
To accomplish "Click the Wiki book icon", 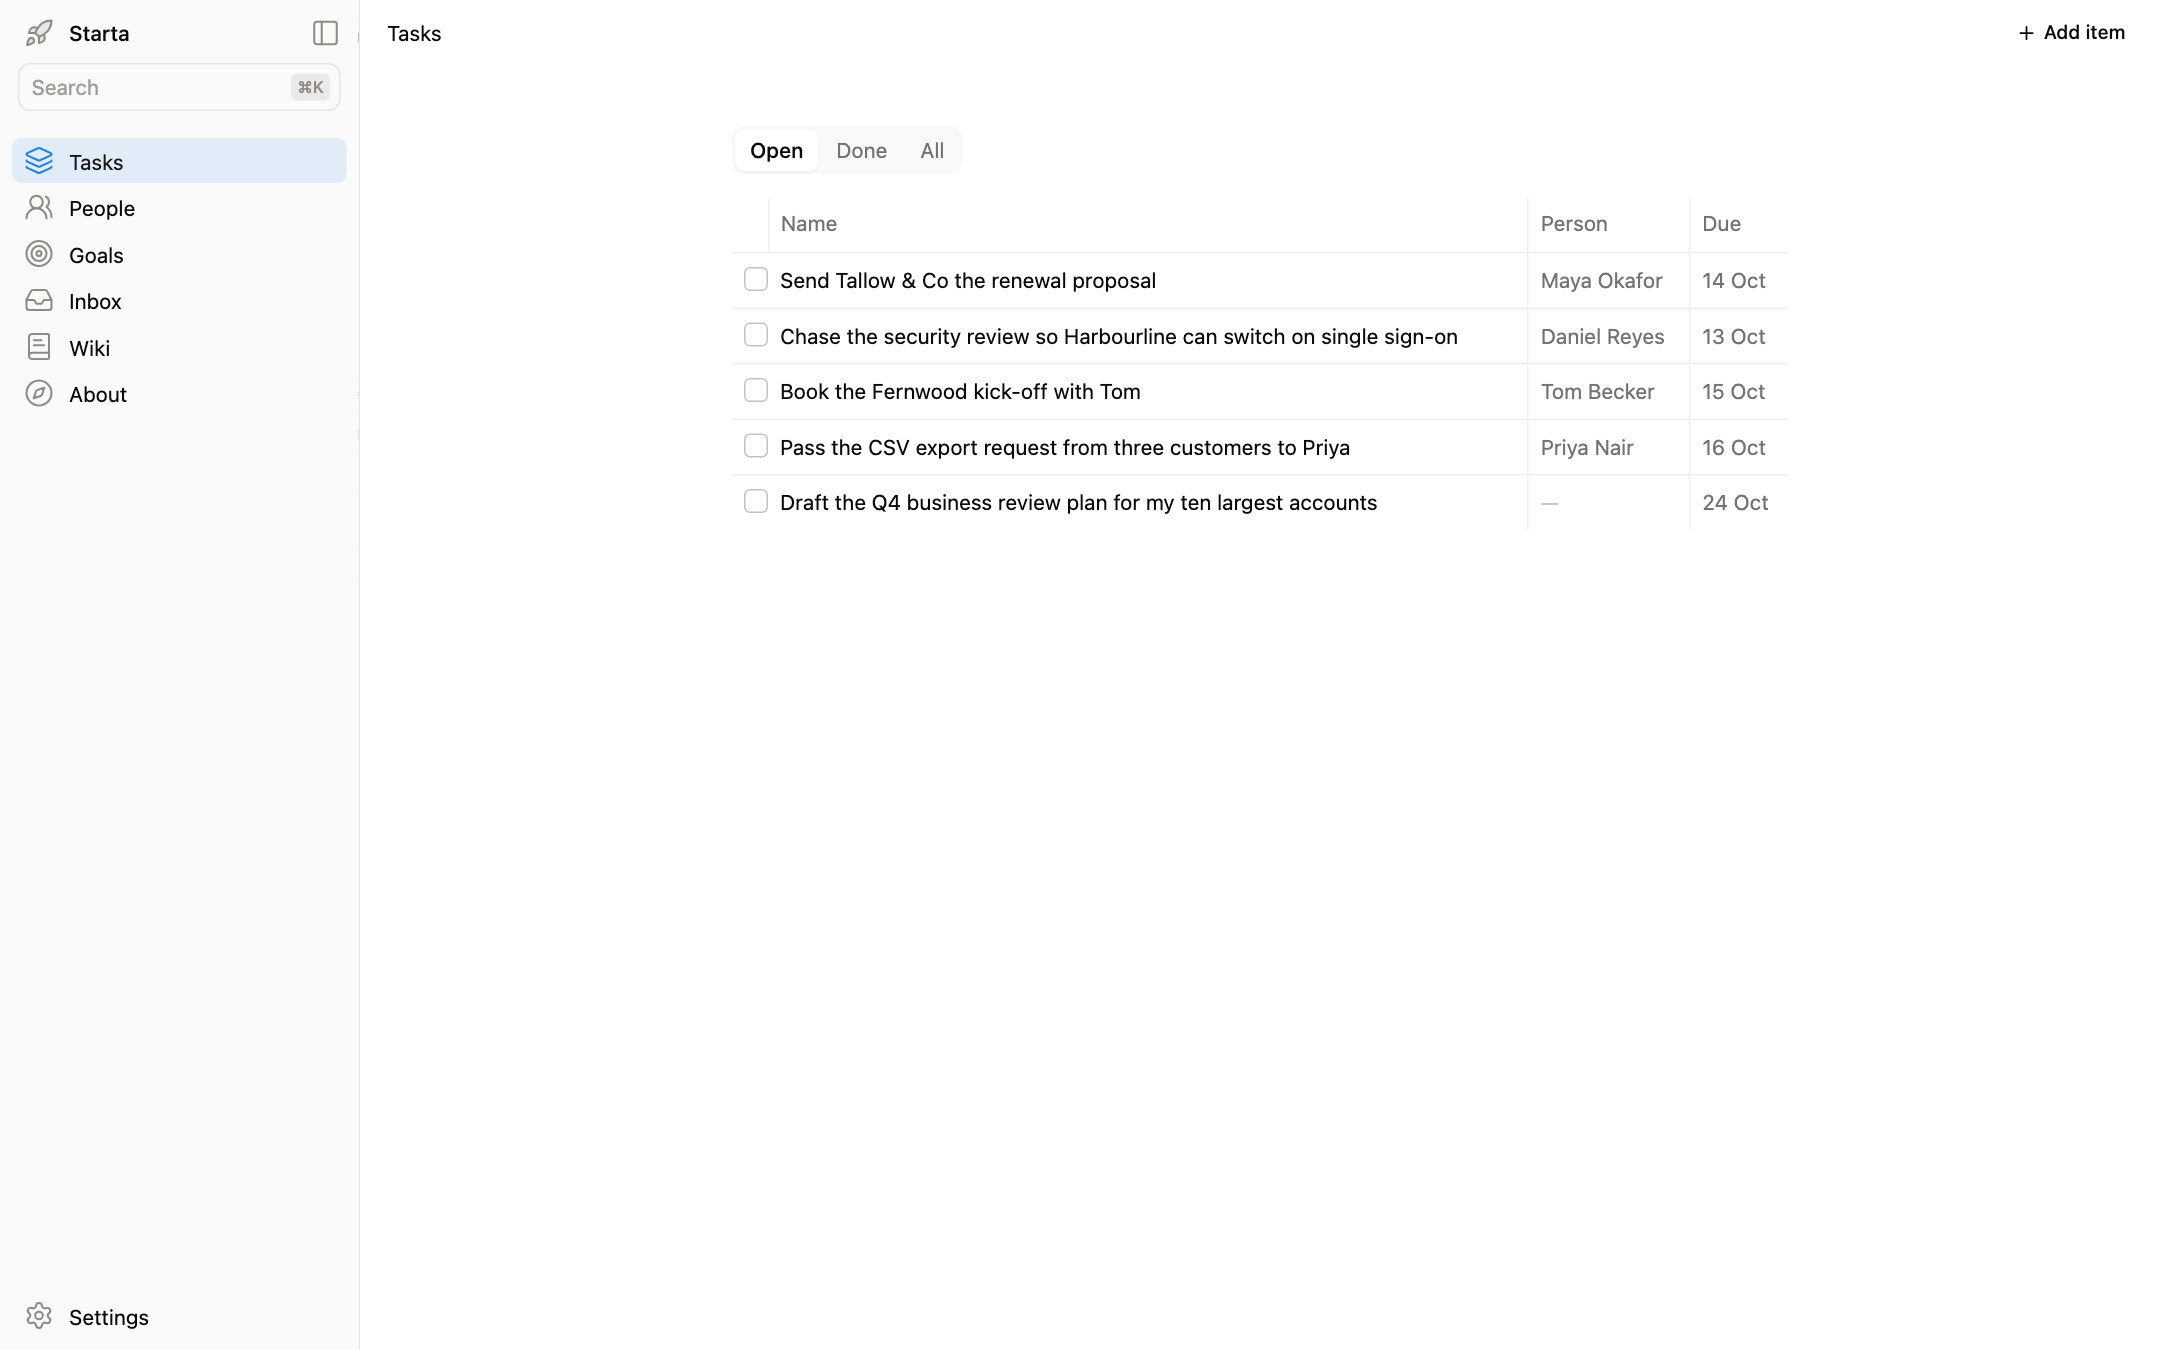I will coord(39,347).
